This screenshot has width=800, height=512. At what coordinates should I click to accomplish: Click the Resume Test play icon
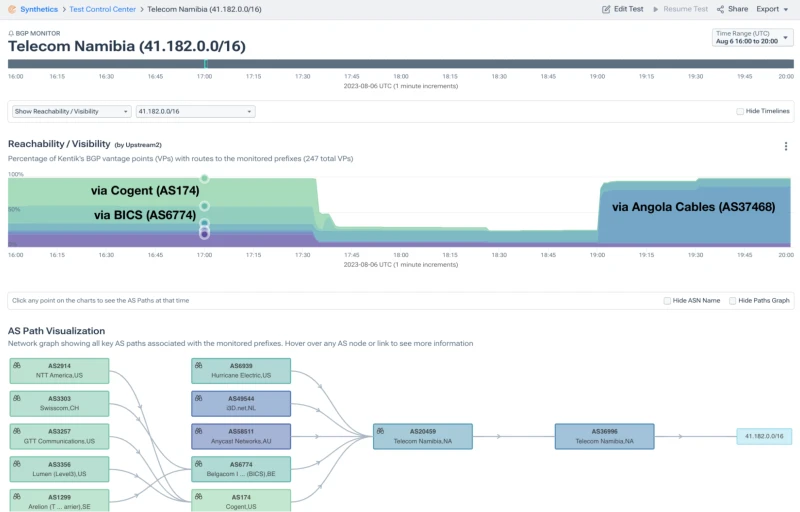(x=656, y=9)
